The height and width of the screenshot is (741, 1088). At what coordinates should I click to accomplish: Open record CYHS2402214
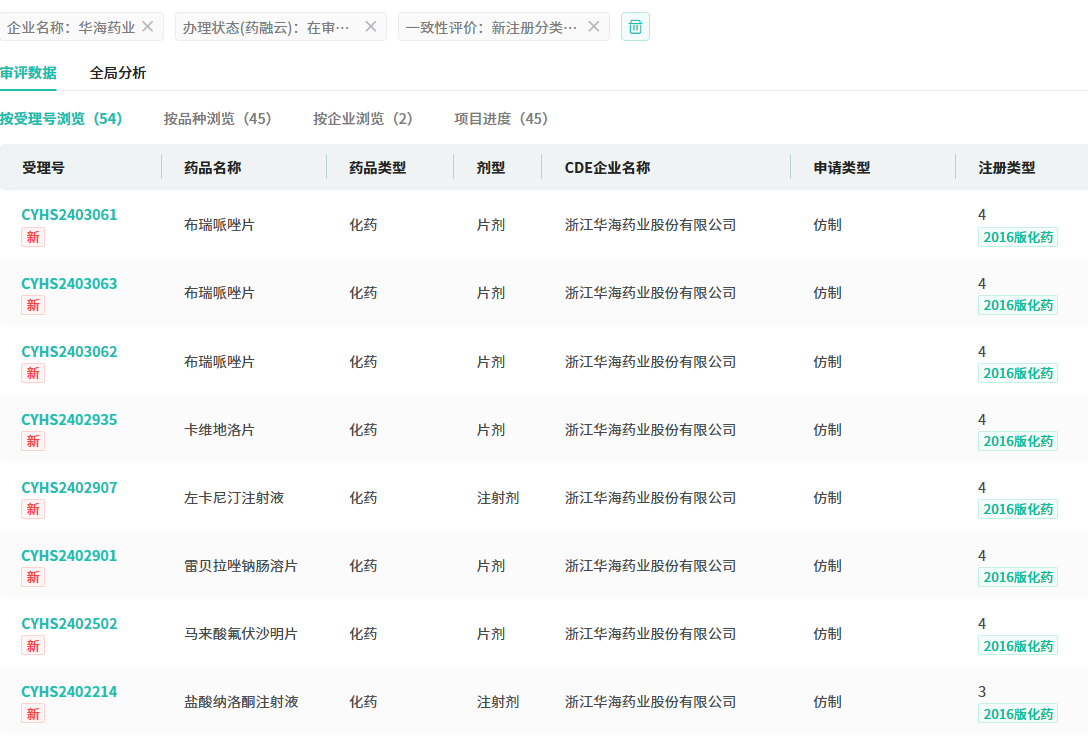[69, 692]
